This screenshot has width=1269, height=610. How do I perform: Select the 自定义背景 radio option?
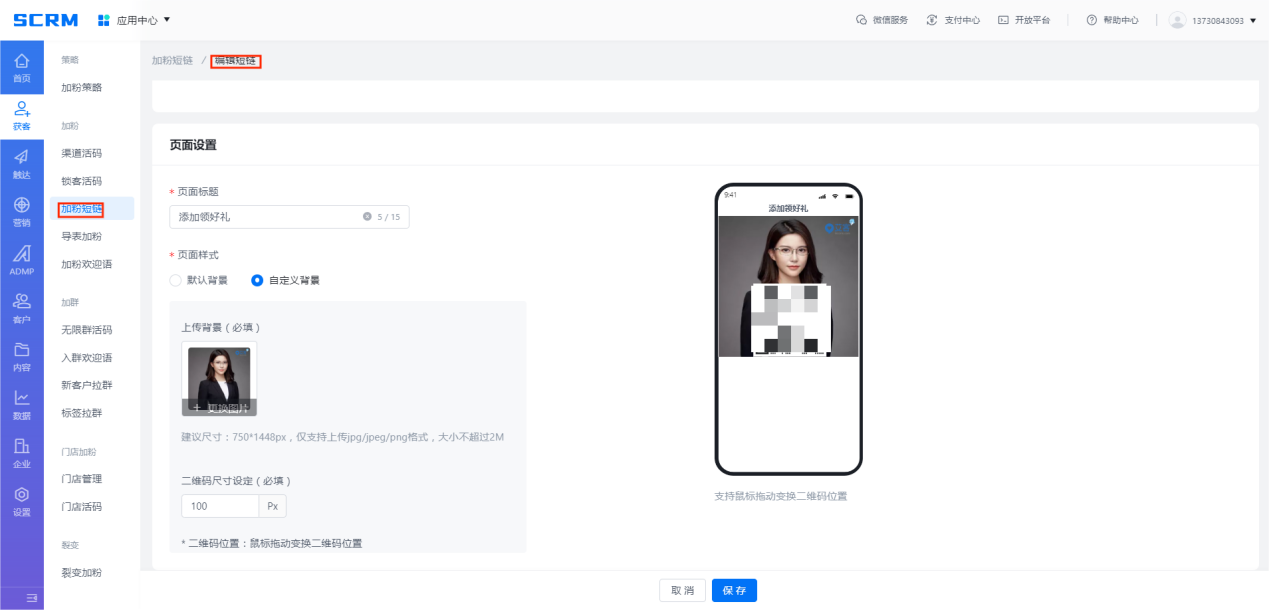click(257, 280)
